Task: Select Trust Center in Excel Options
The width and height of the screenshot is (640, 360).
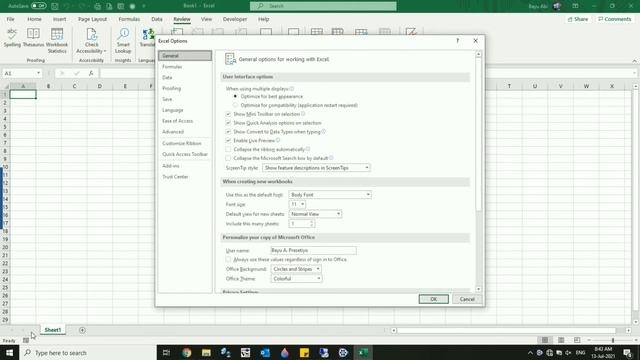Action: click(x=185, y=177)
